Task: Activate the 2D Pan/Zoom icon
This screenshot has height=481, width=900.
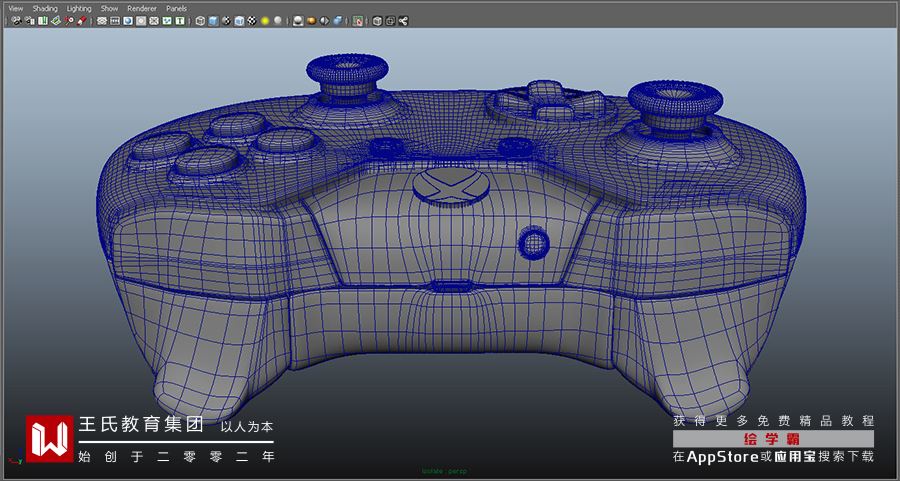Action: click(x=69, y=21)
